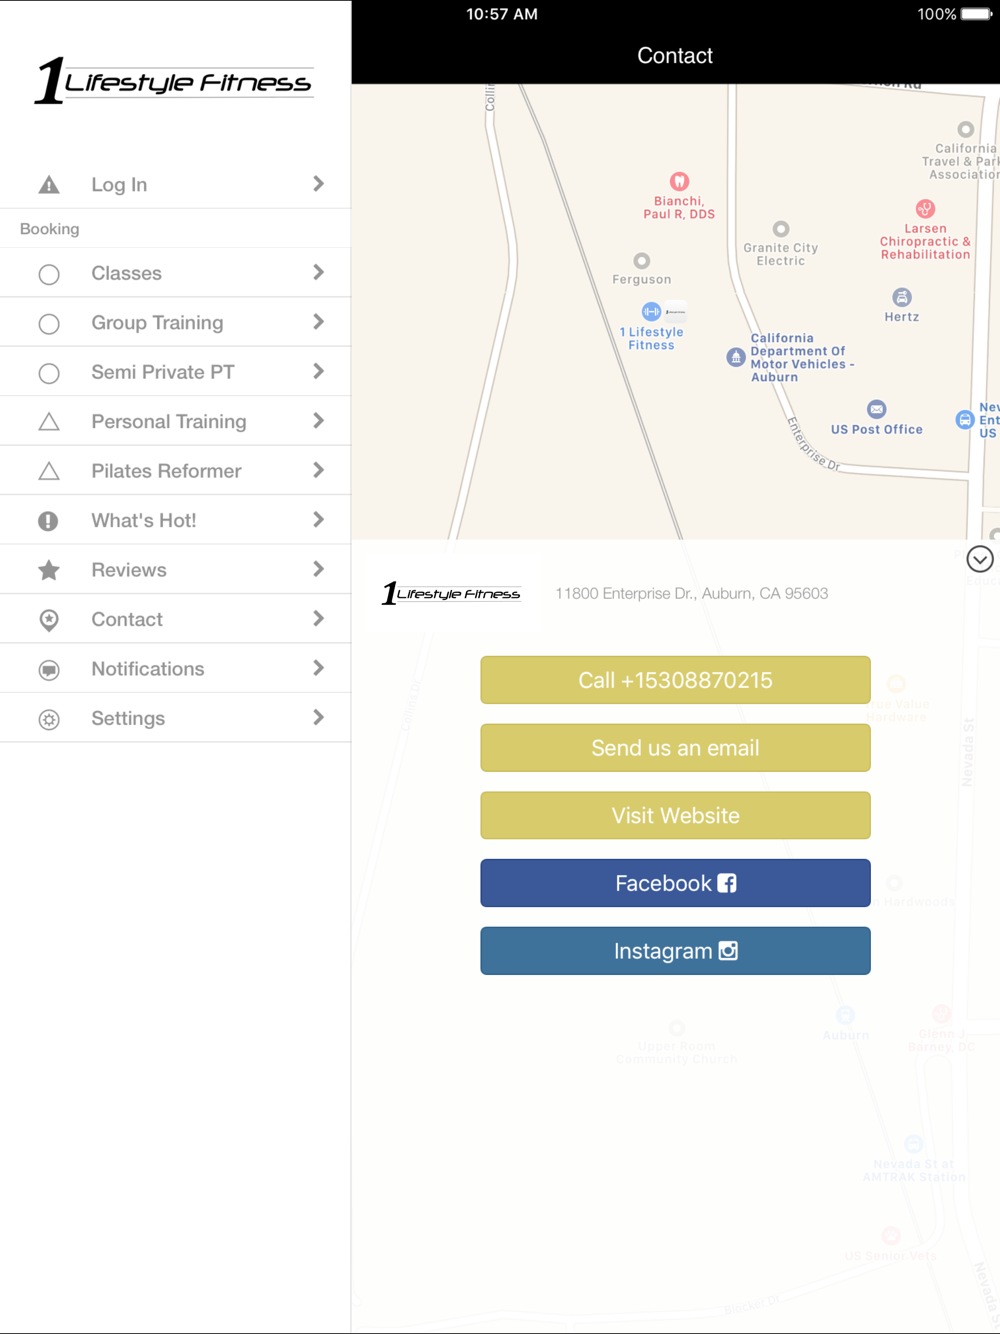Viewport: 1000px width, 1334px height.
Task: Tap the warning triangle icon beside Log In
Action: pyautogui.click(x=48, y=185)
